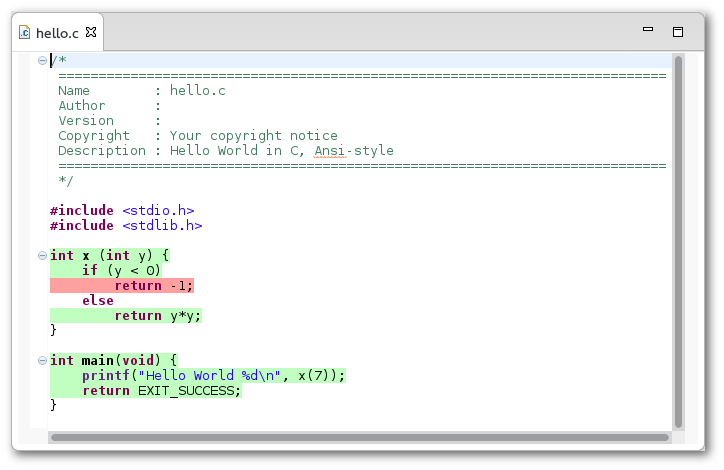
Task: Click the 'int main(void) {' line
Action: tap(114, 361)
